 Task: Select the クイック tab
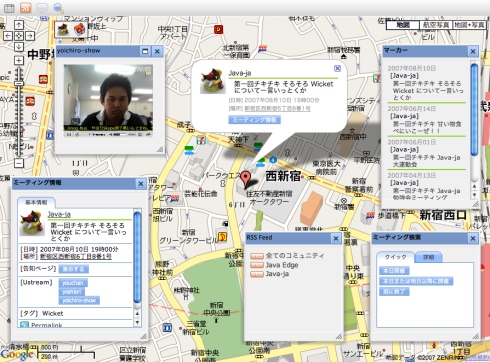coord(396,257)
